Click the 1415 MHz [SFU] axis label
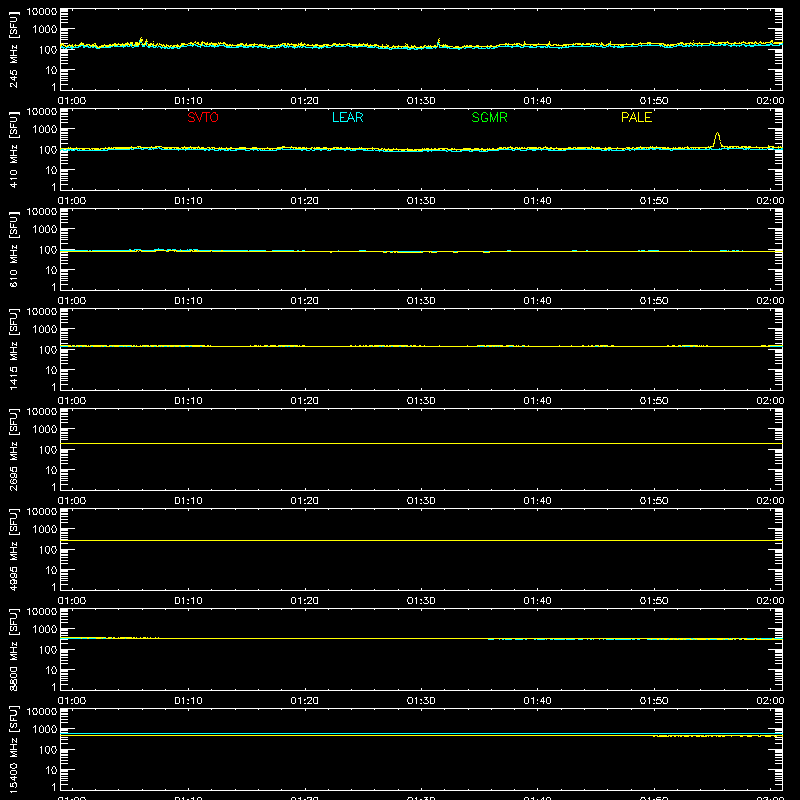800x800 pixels. click(13, 349)
